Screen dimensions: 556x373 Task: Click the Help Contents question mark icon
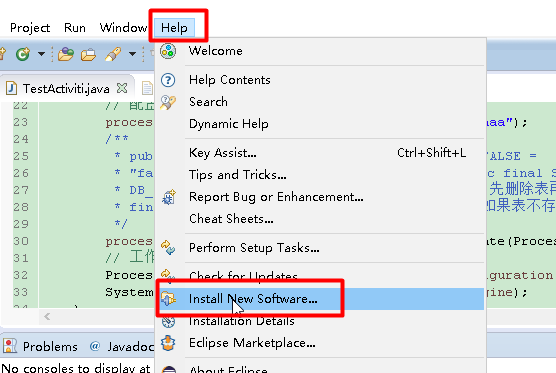click(168, 80)
